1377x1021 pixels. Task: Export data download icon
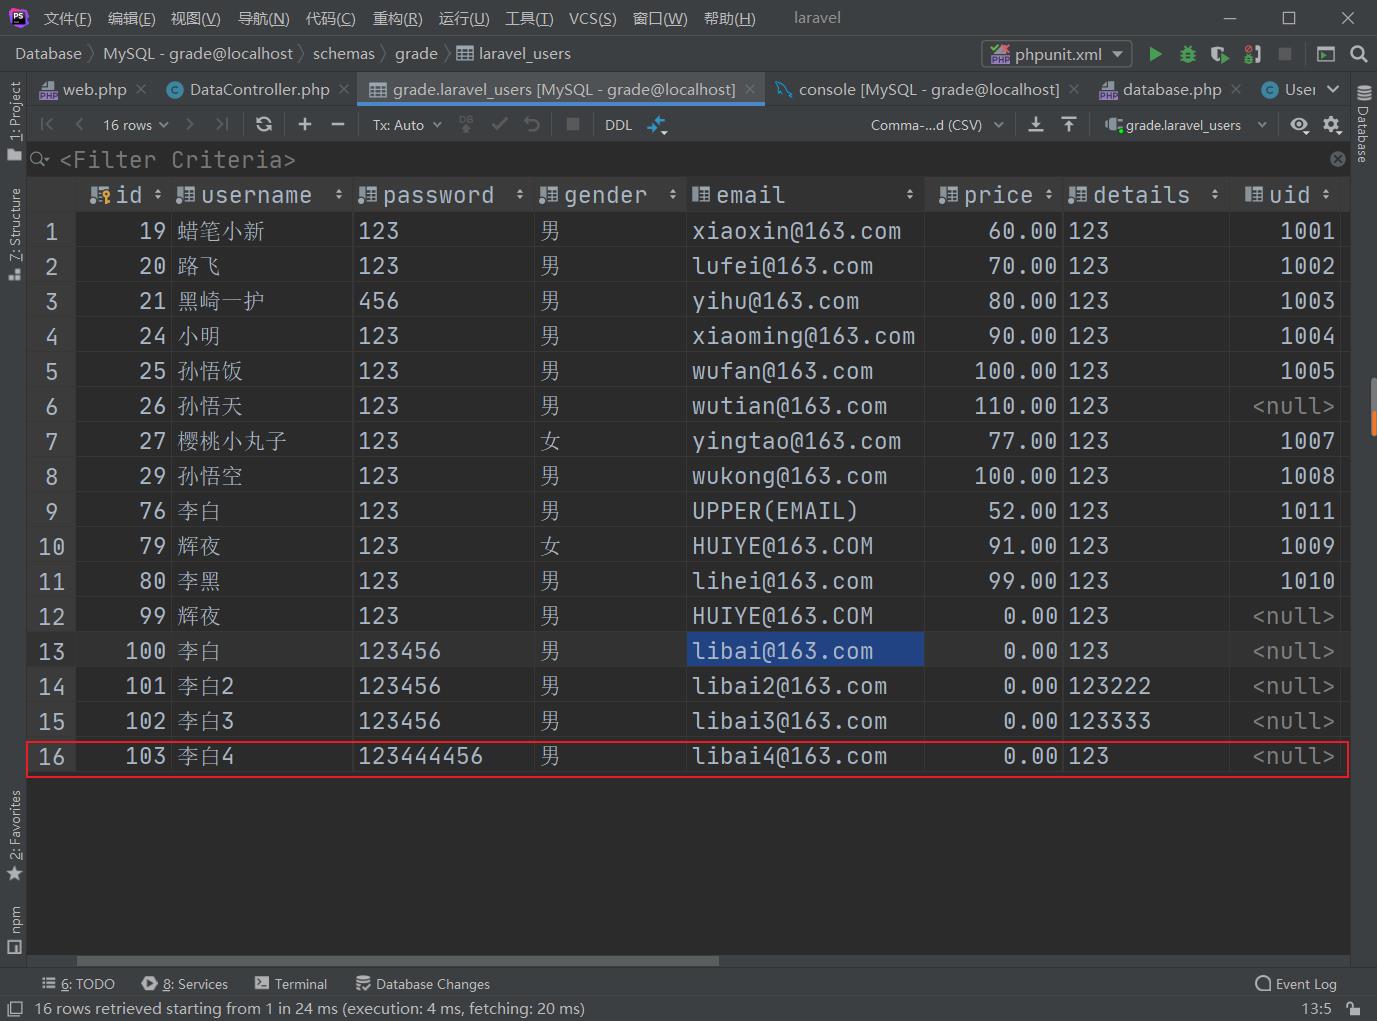[1036, 124]
